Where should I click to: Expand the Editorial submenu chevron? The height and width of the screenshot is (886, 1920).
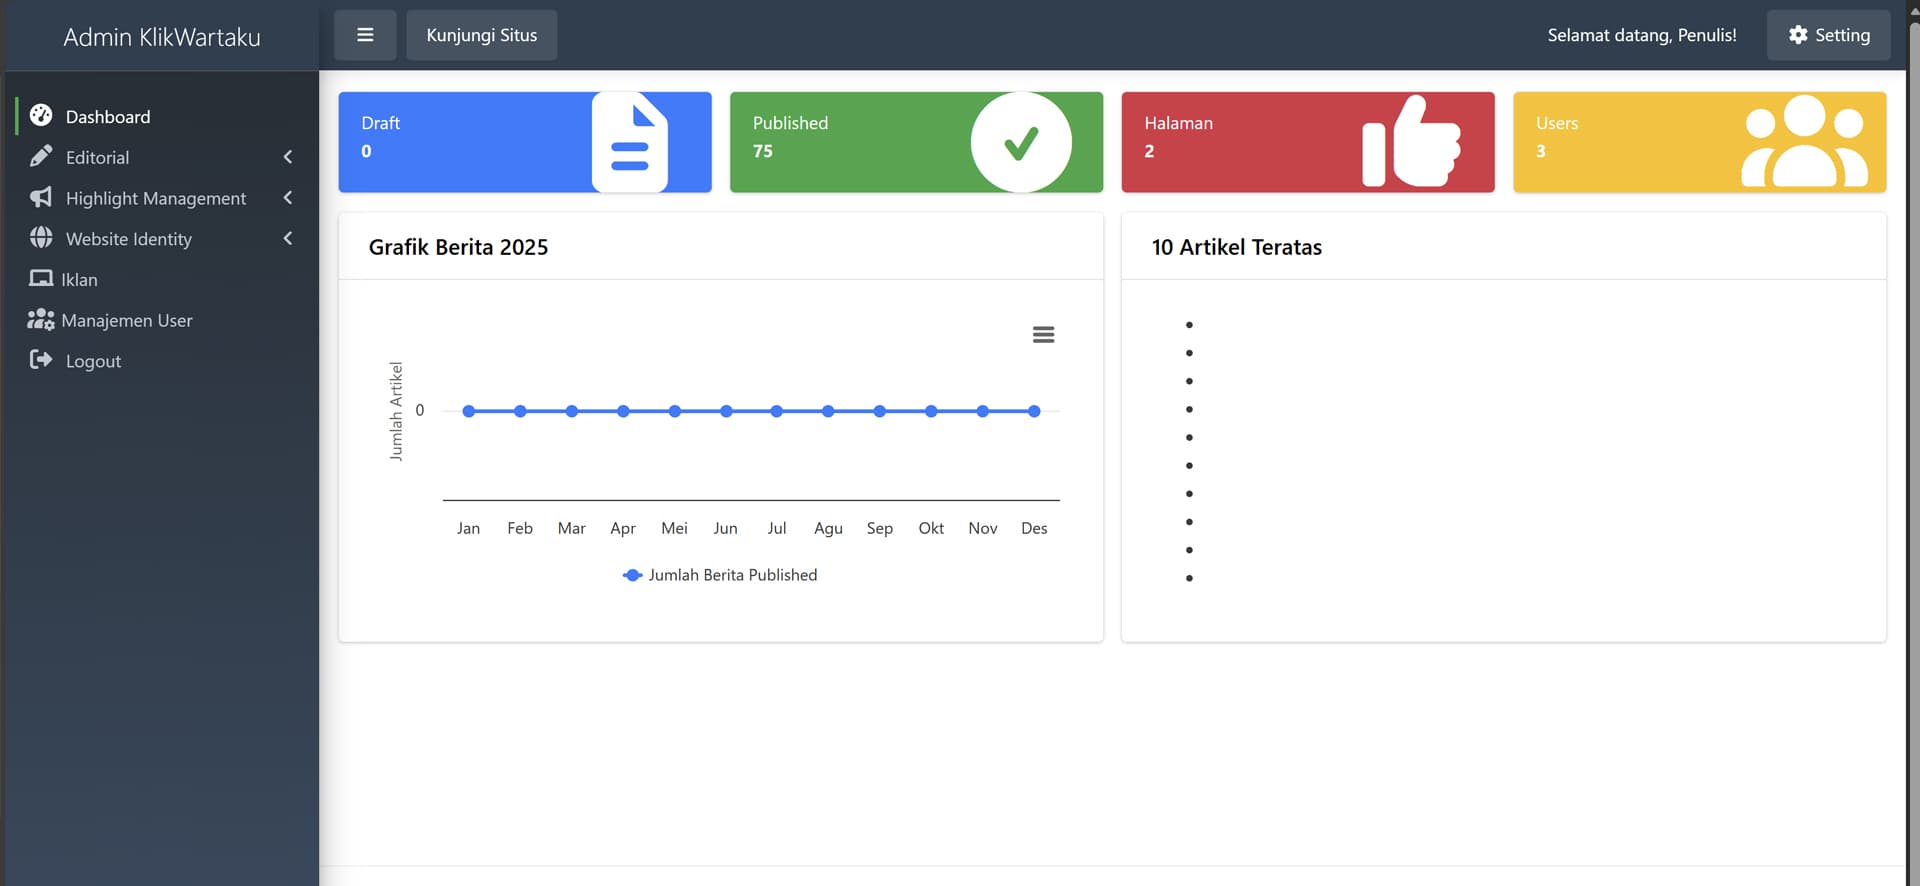(288, 157)
